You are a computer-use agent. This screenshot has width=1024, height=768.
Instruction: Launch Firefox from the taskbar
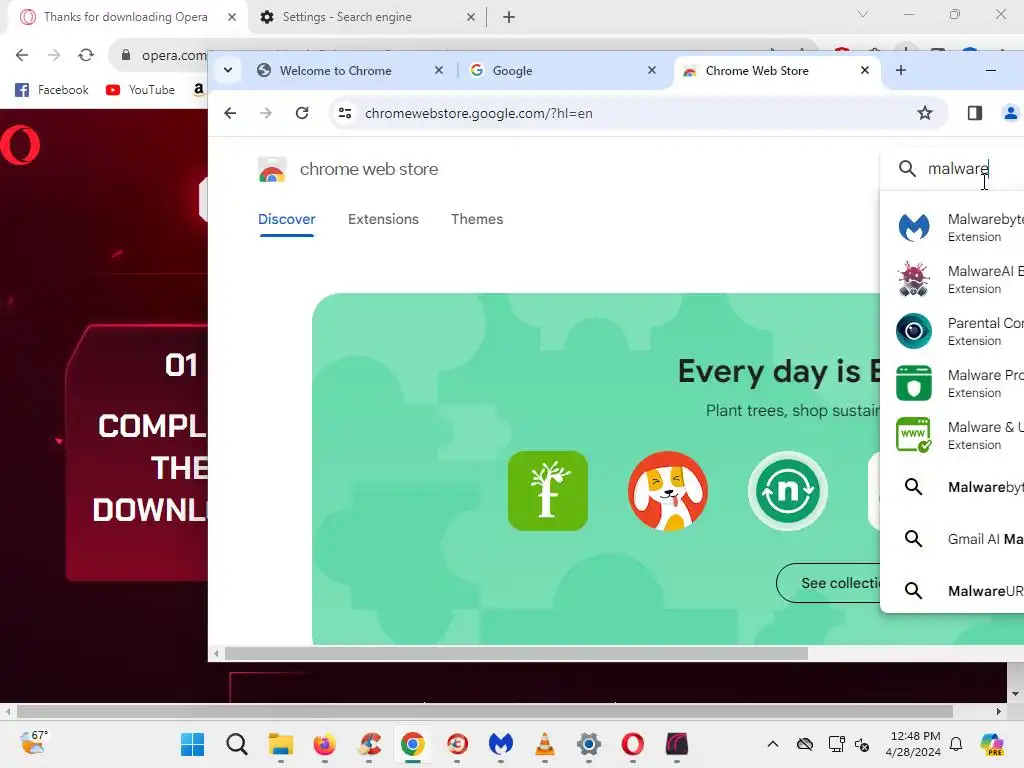(325, 744)
